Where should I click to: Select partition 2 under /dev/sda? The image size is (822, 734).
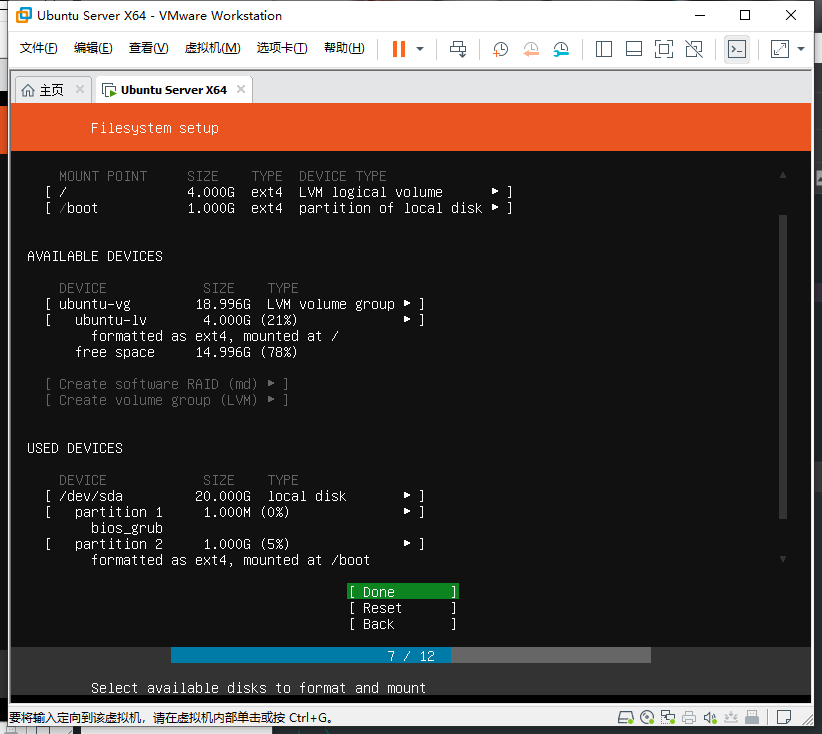235,544
